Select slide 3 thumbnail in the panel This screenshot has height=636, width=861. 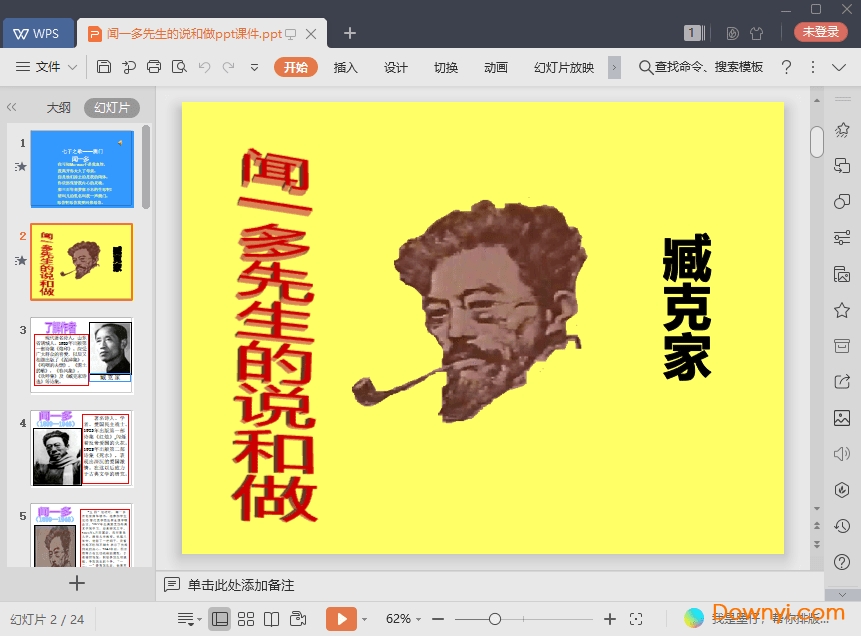[x=80, y=355]
